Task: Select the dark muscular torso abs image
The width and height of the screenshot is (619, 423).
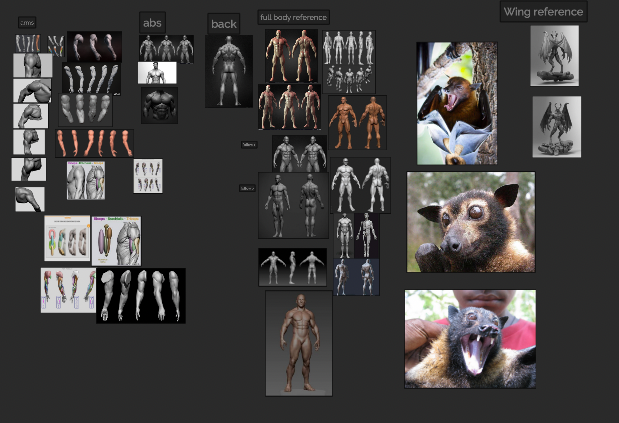Action: [159, 105]
